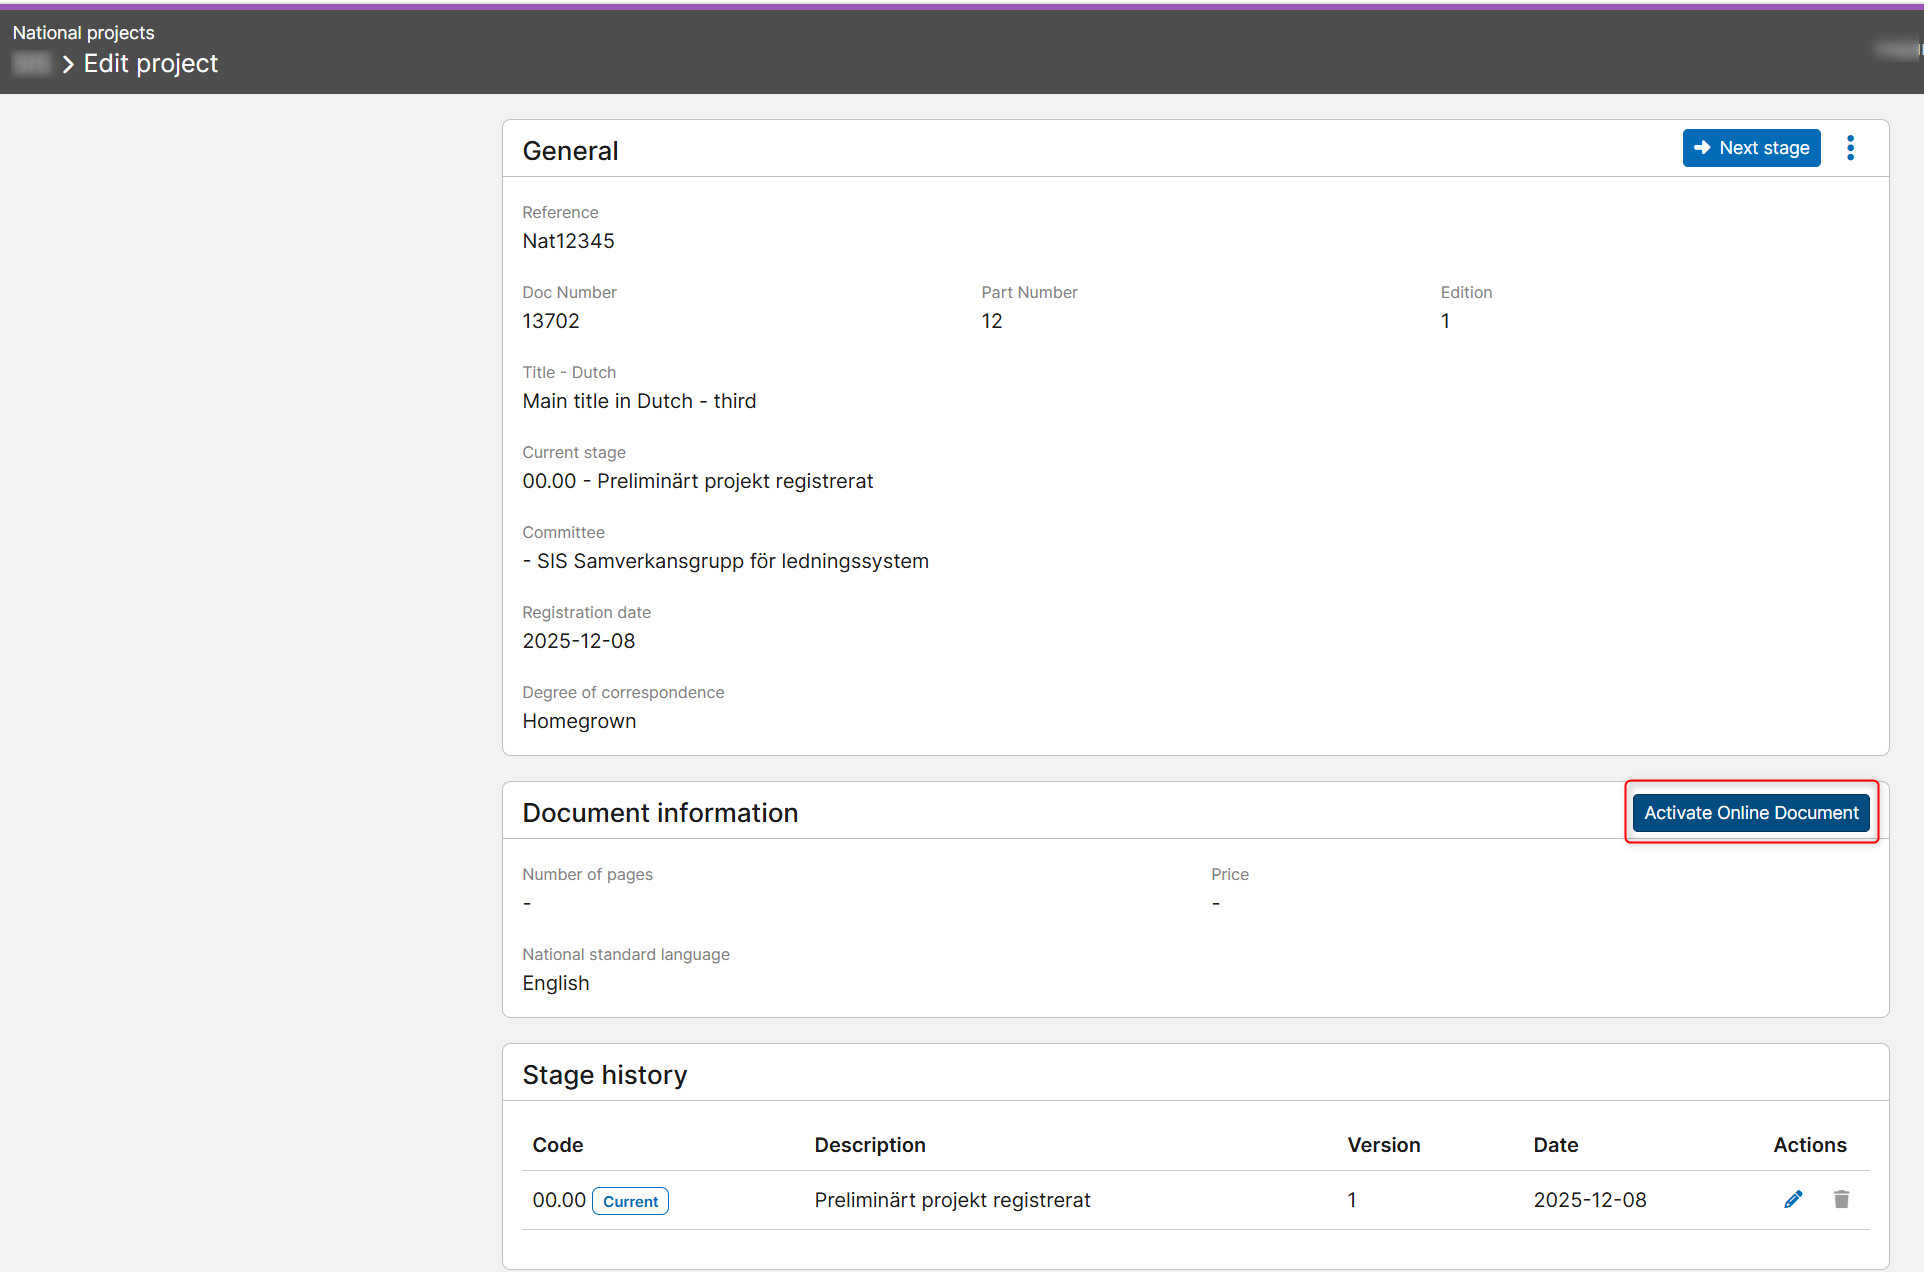1924x1272 pixels.
Task: Click the Stage history section heading
Action: [604, 1075]
